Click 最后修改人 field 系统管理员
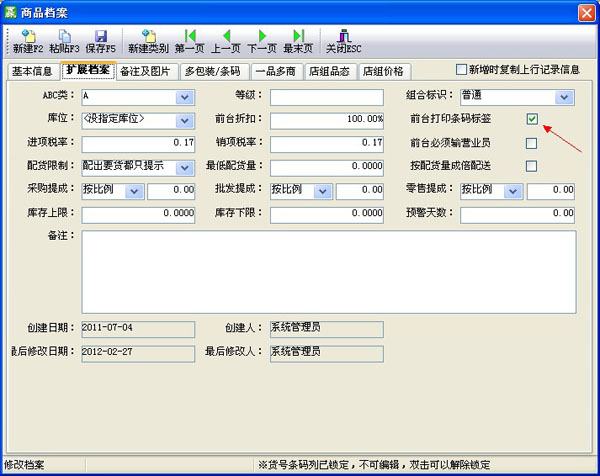Screen dimensions: 600x476 click(327, 354)
